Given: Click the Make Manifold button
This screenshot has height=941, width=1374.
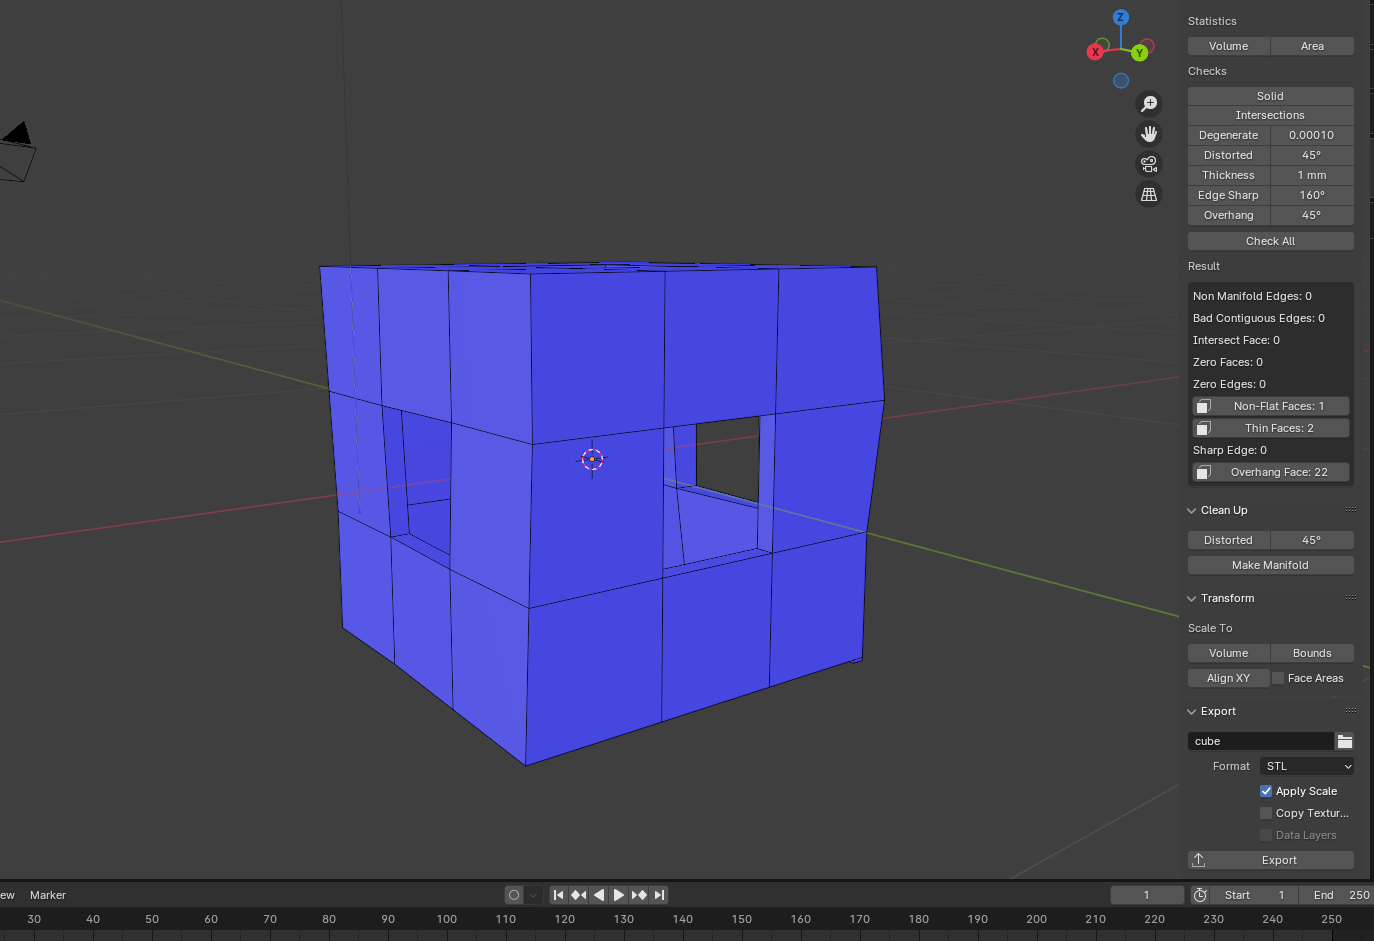Looking at the screenshot, I should pyautogui.click(x=1270, y=565).
